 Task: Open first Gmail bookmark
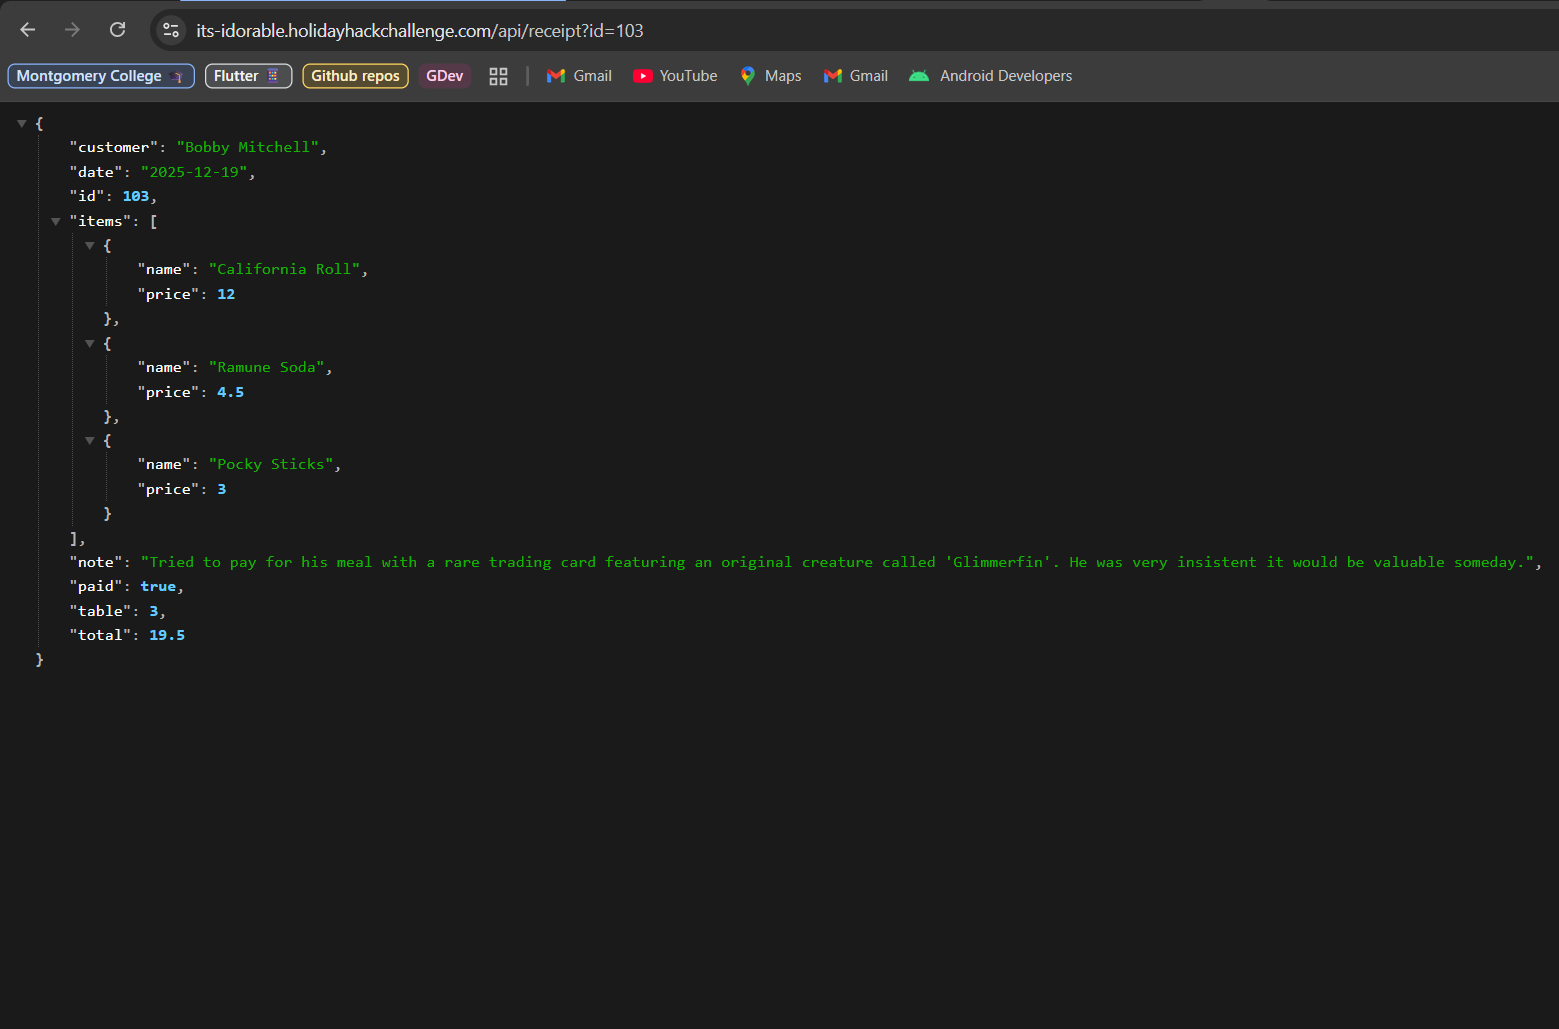pos(579,76)
